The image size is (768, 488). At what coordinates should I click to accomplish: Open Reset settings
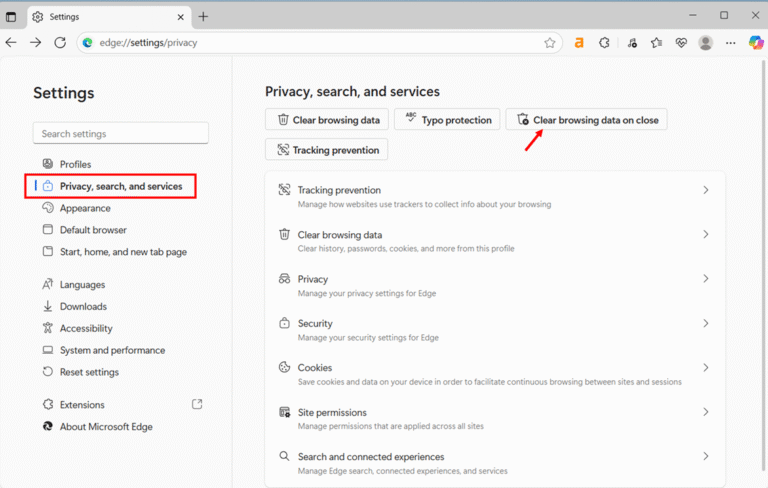pos(89,372)
